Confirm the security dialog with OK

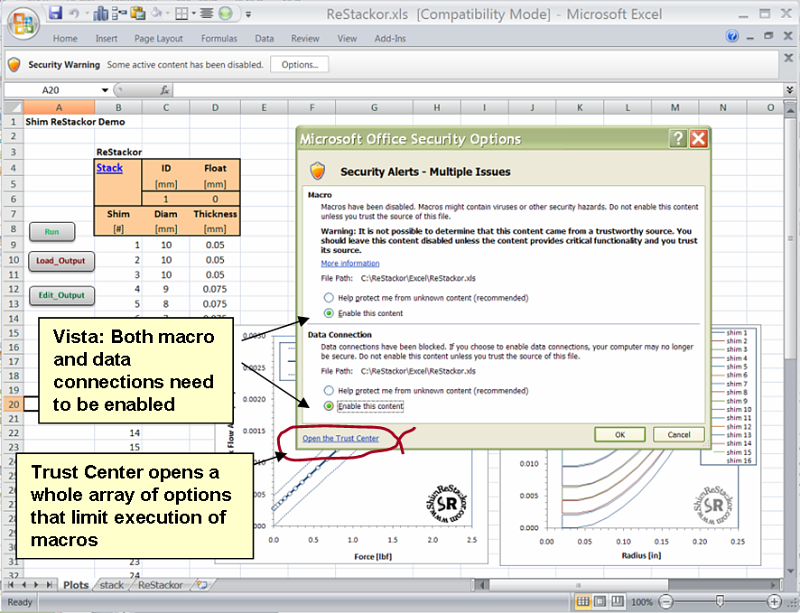click(620, 435)
